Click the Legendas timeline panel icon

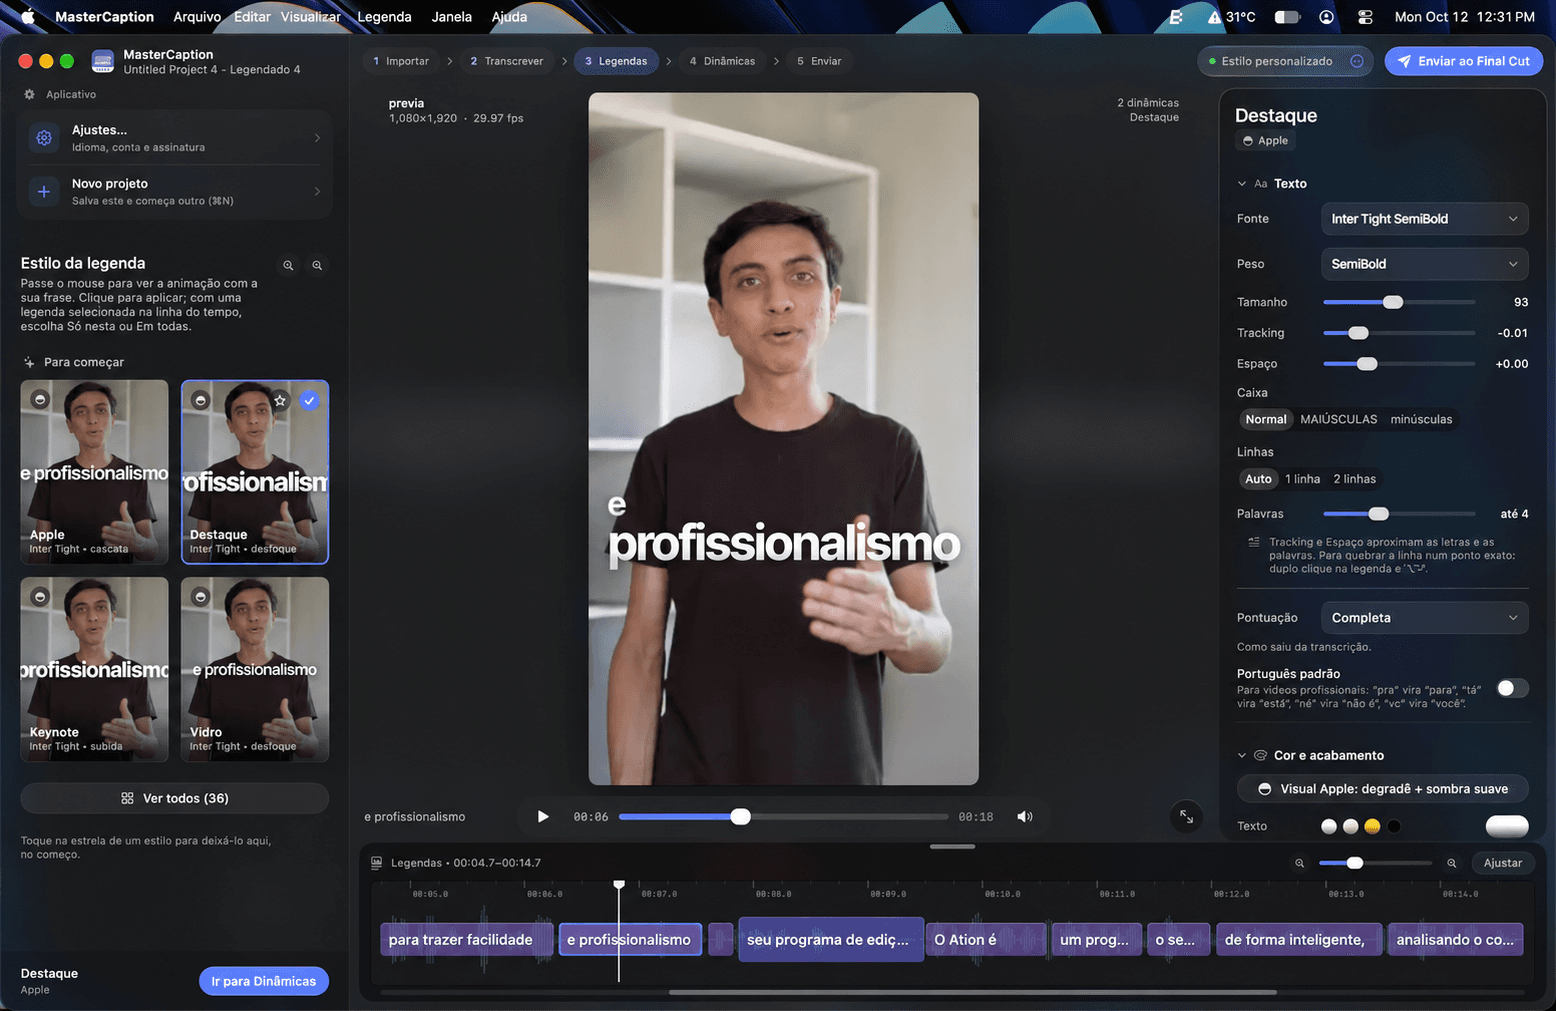click(x=377, y=862)
